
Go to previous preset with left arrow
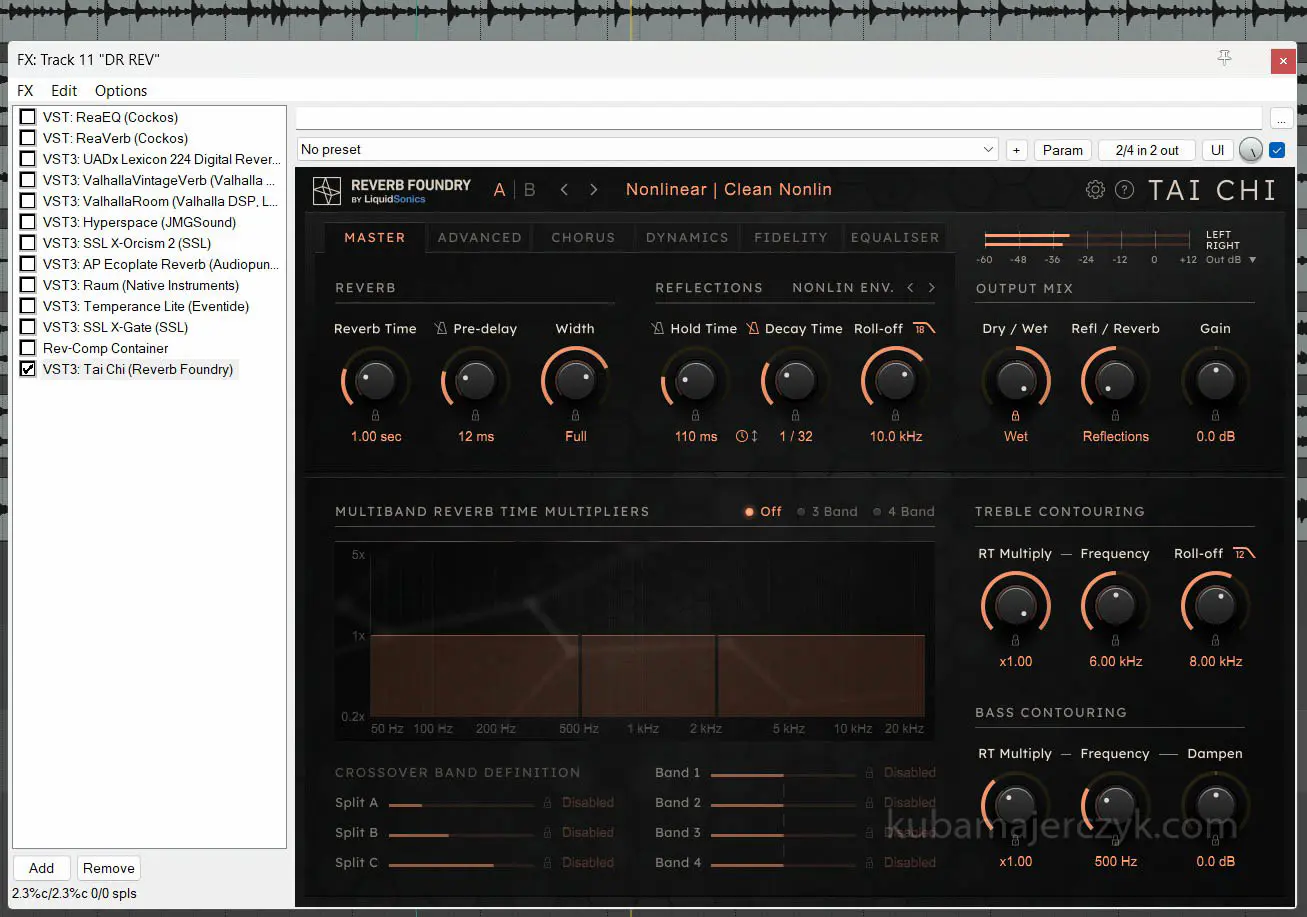coord(564,190)
